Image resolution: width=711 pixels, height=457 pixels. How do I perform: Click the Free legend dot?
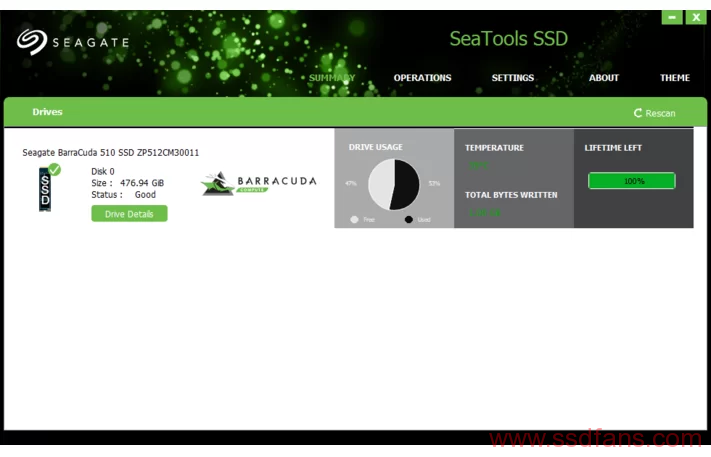(x=354, y=219)
